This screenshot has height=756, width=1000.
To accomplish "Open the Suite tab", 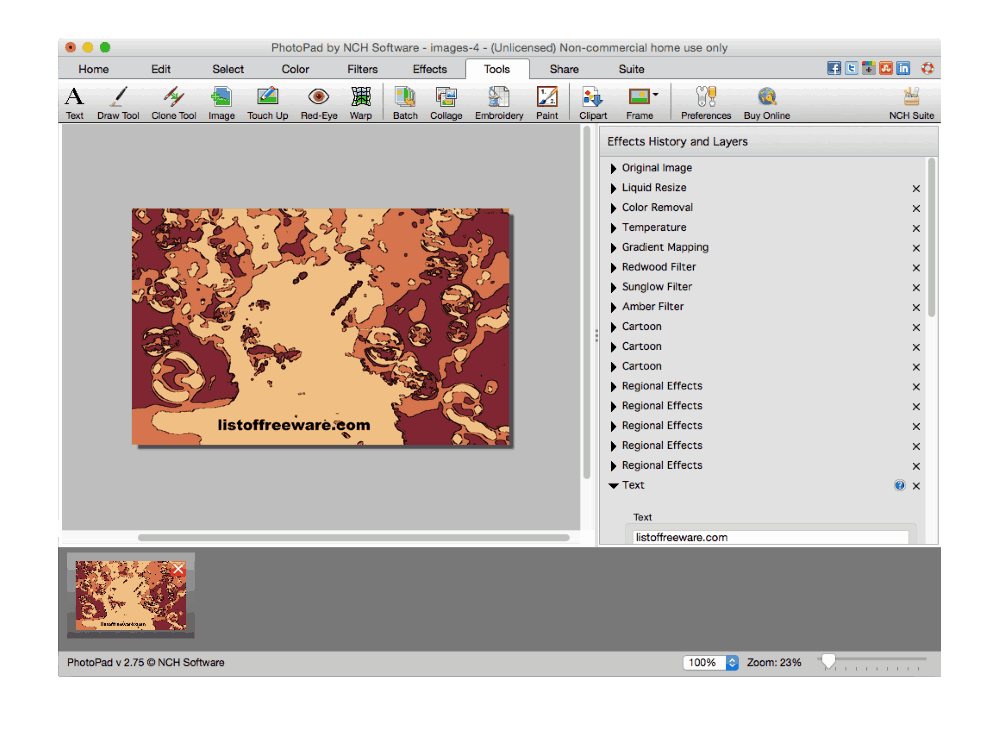I will tap(631, 69).
